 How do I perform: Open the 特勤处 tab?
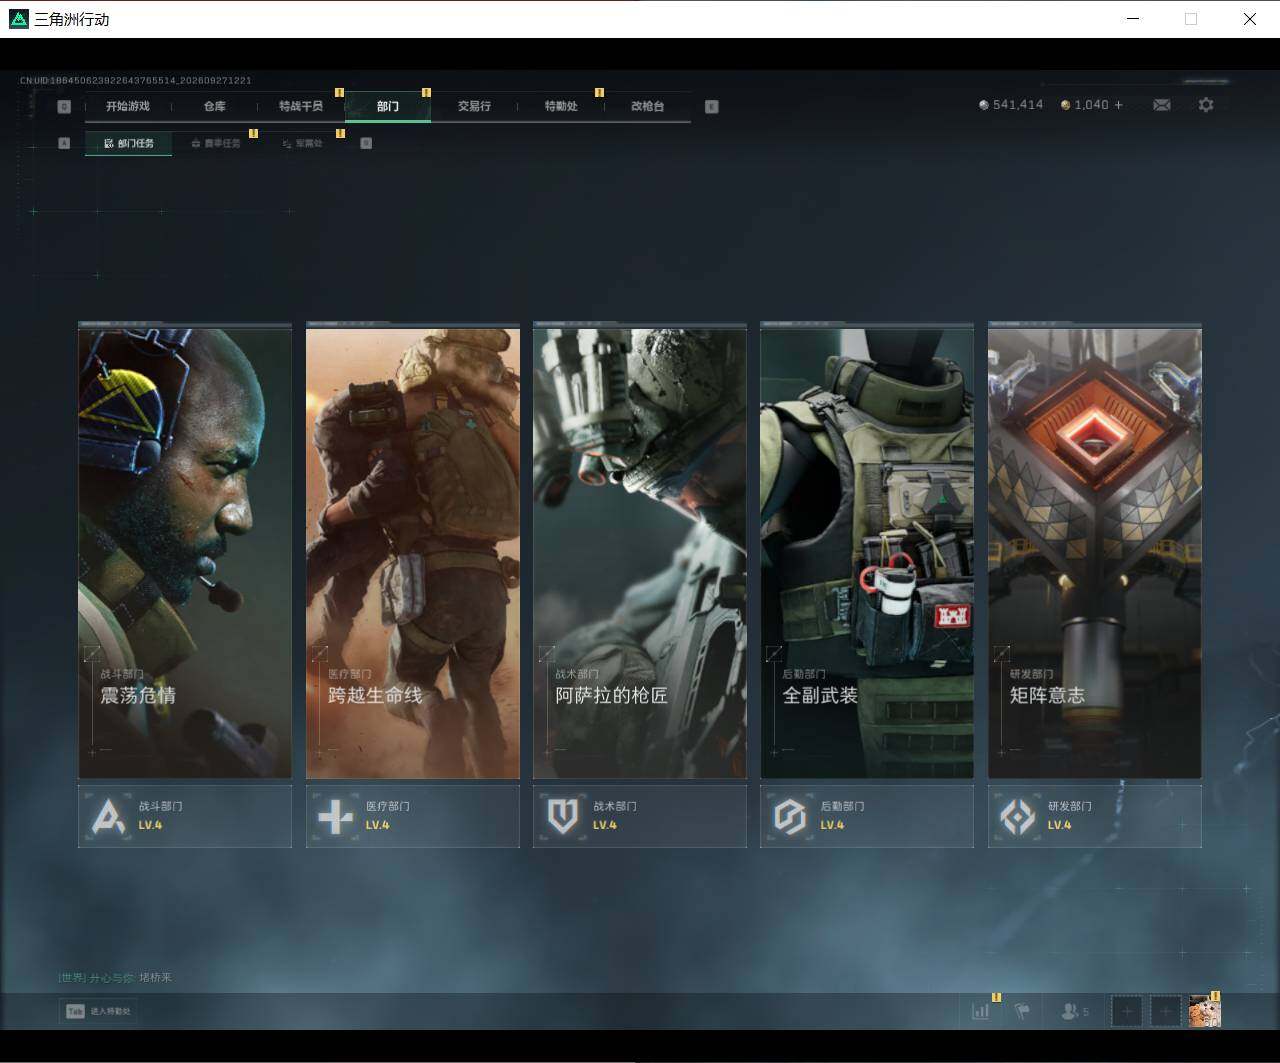(x=561, y=106)
